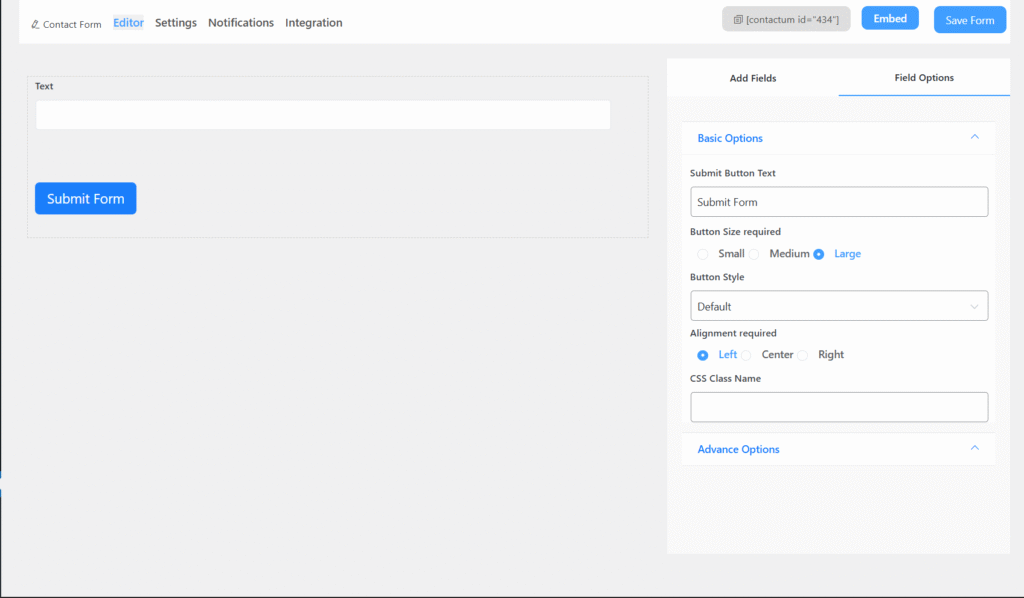The height and width of the screenshot is (598, 1024).
Task: Open the Notifications menu item
Action: 240,23
